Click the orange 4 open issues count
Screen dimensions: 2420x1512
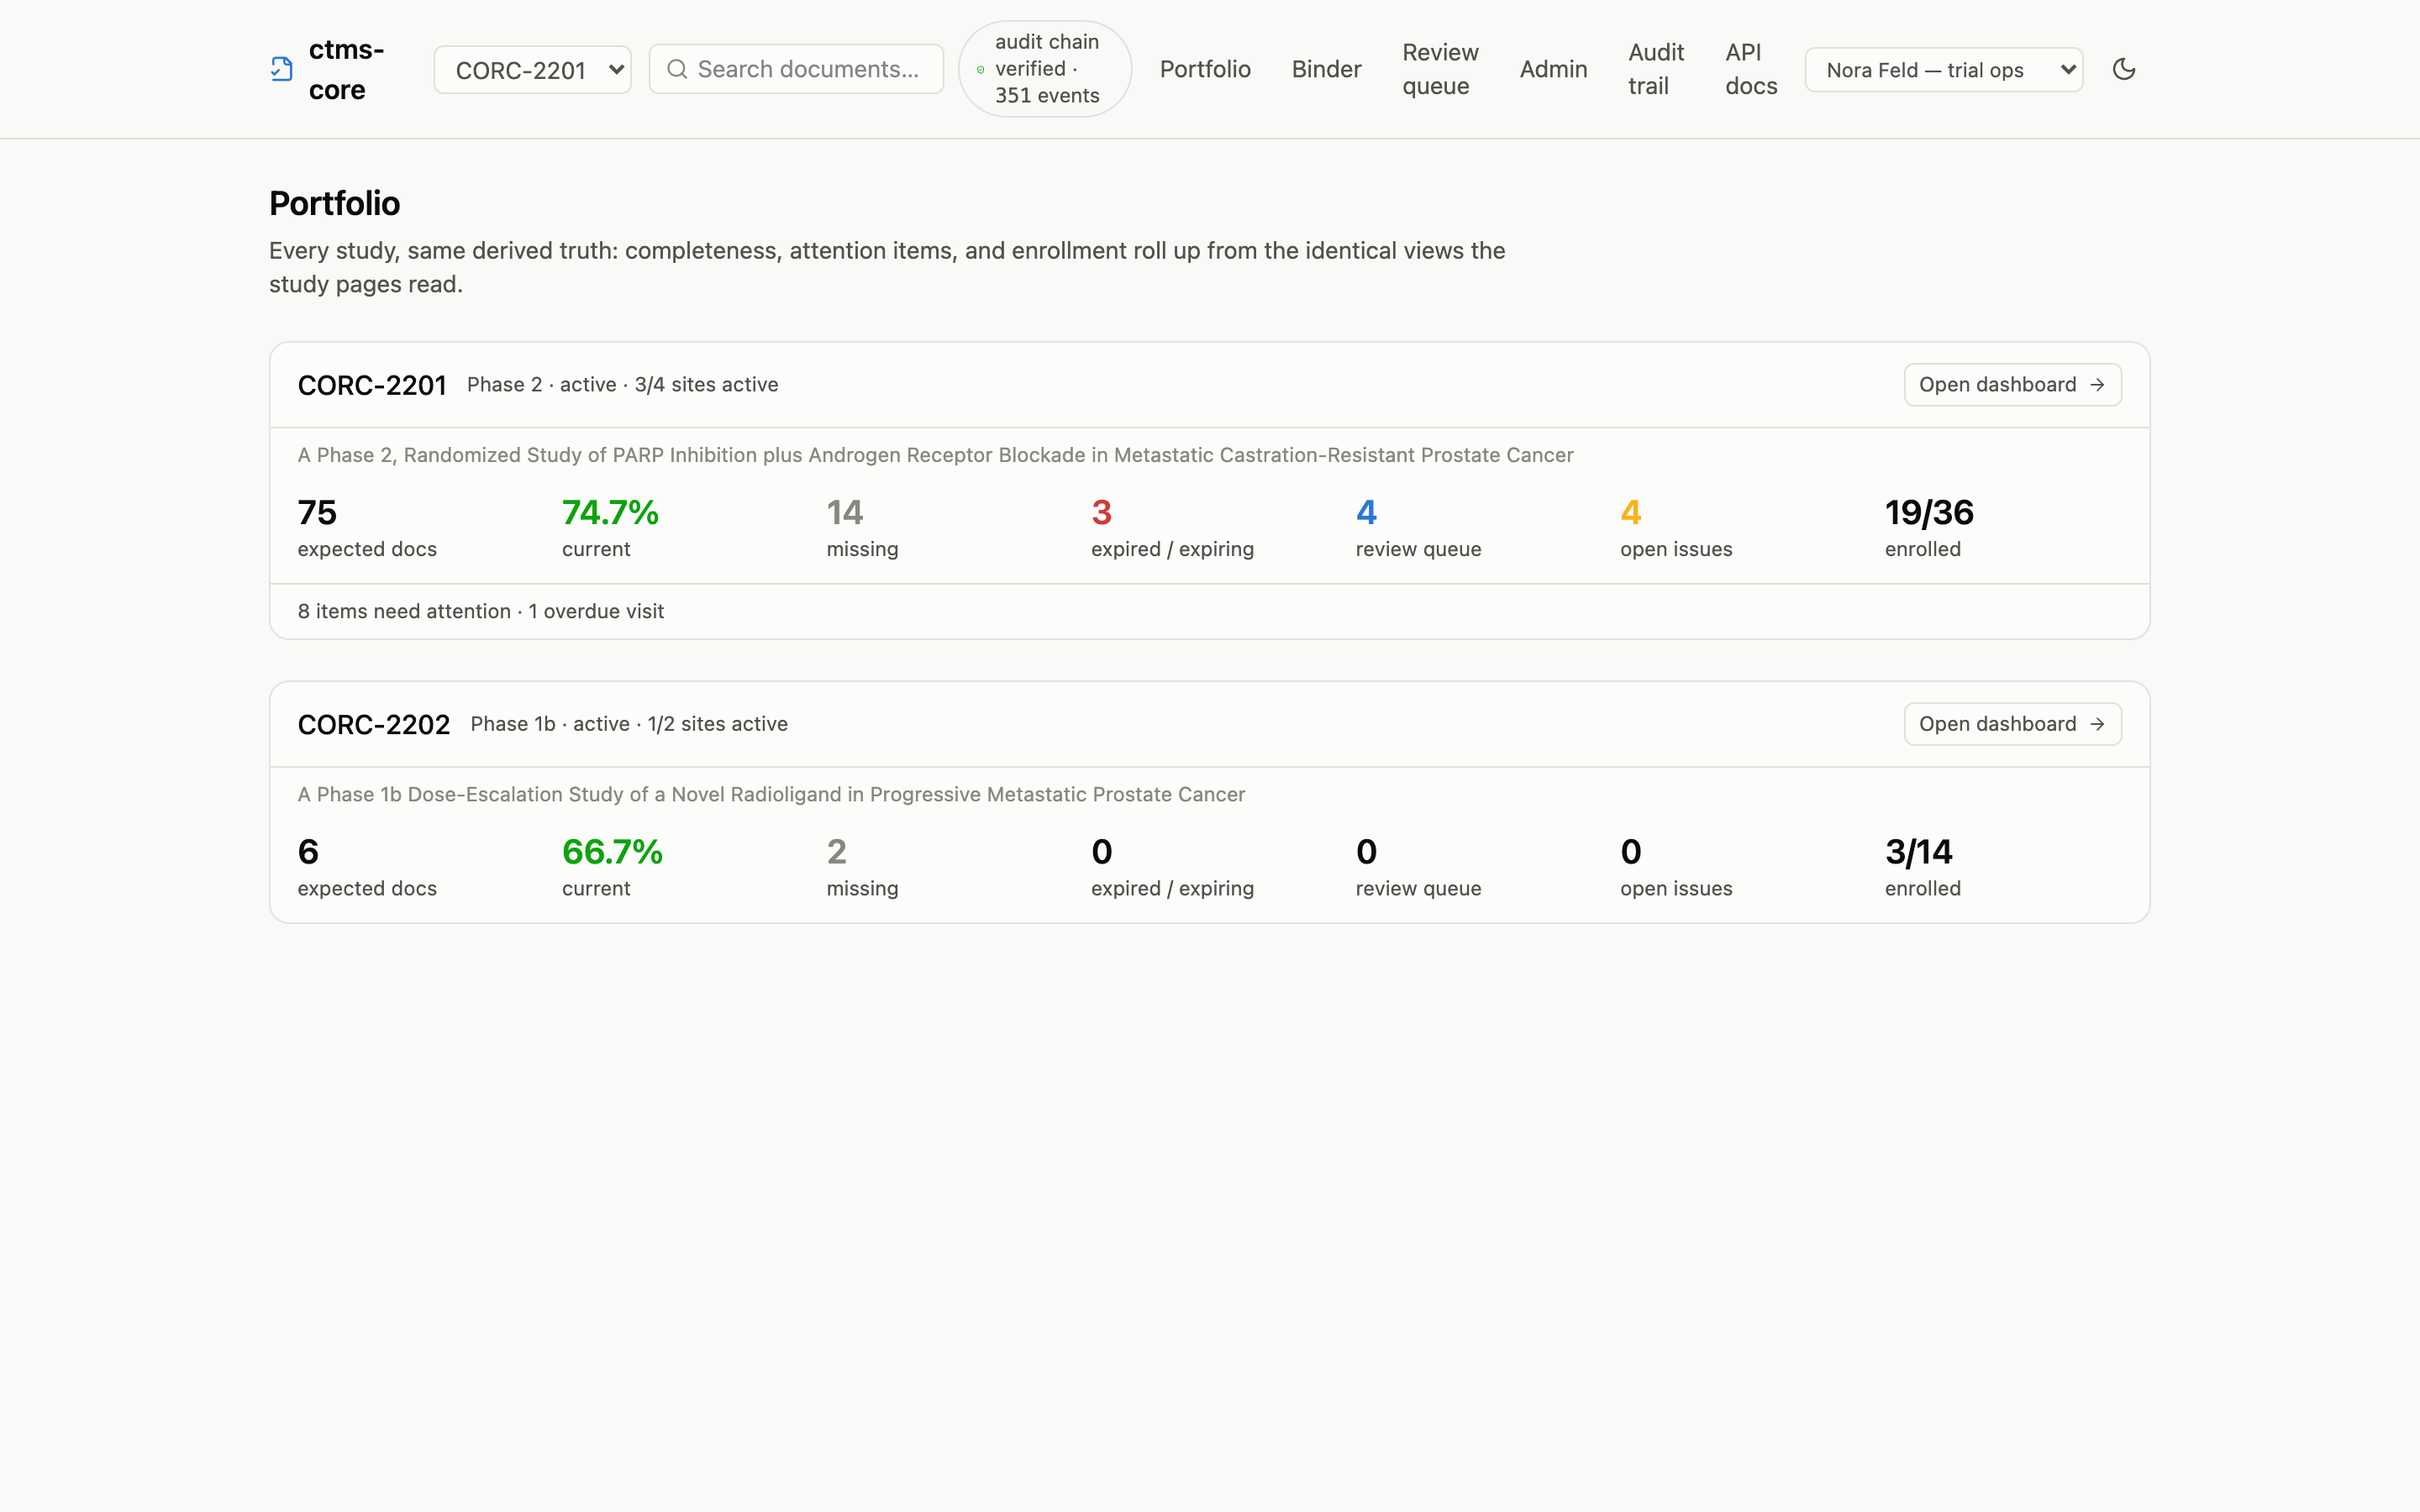point(1630,513)
